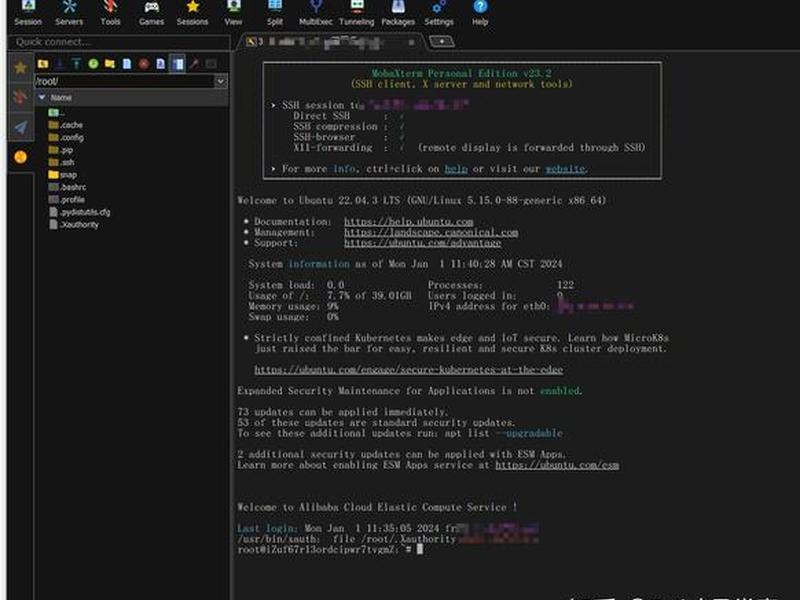Screen dimensions: 800x600
Task: Select the .cache folder
Action: (66, 125)
